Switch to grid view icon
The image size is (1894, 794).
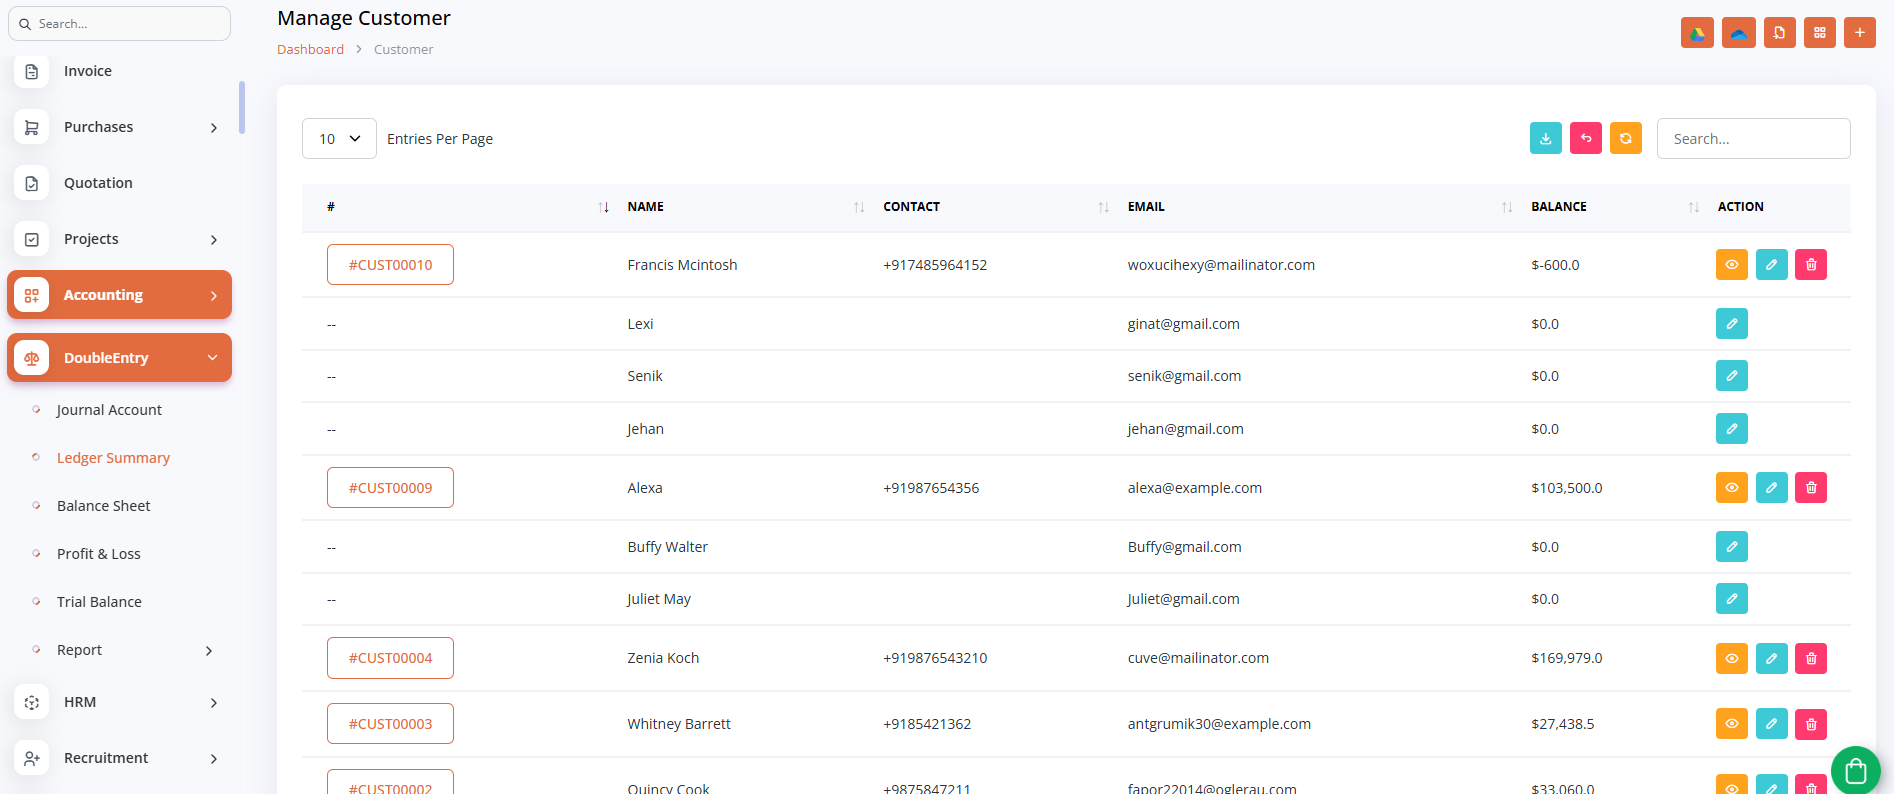pyautogui.click(x=1819, y=33)
